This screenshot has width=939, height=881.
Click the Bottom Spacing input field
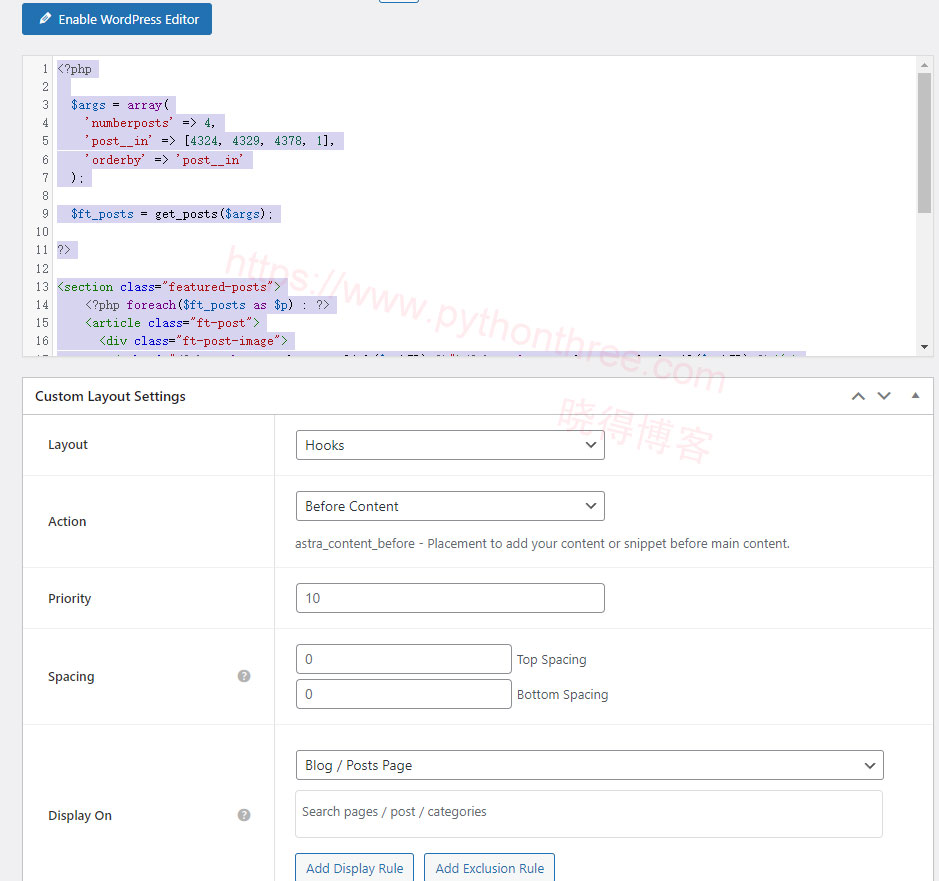pos(404,694)
